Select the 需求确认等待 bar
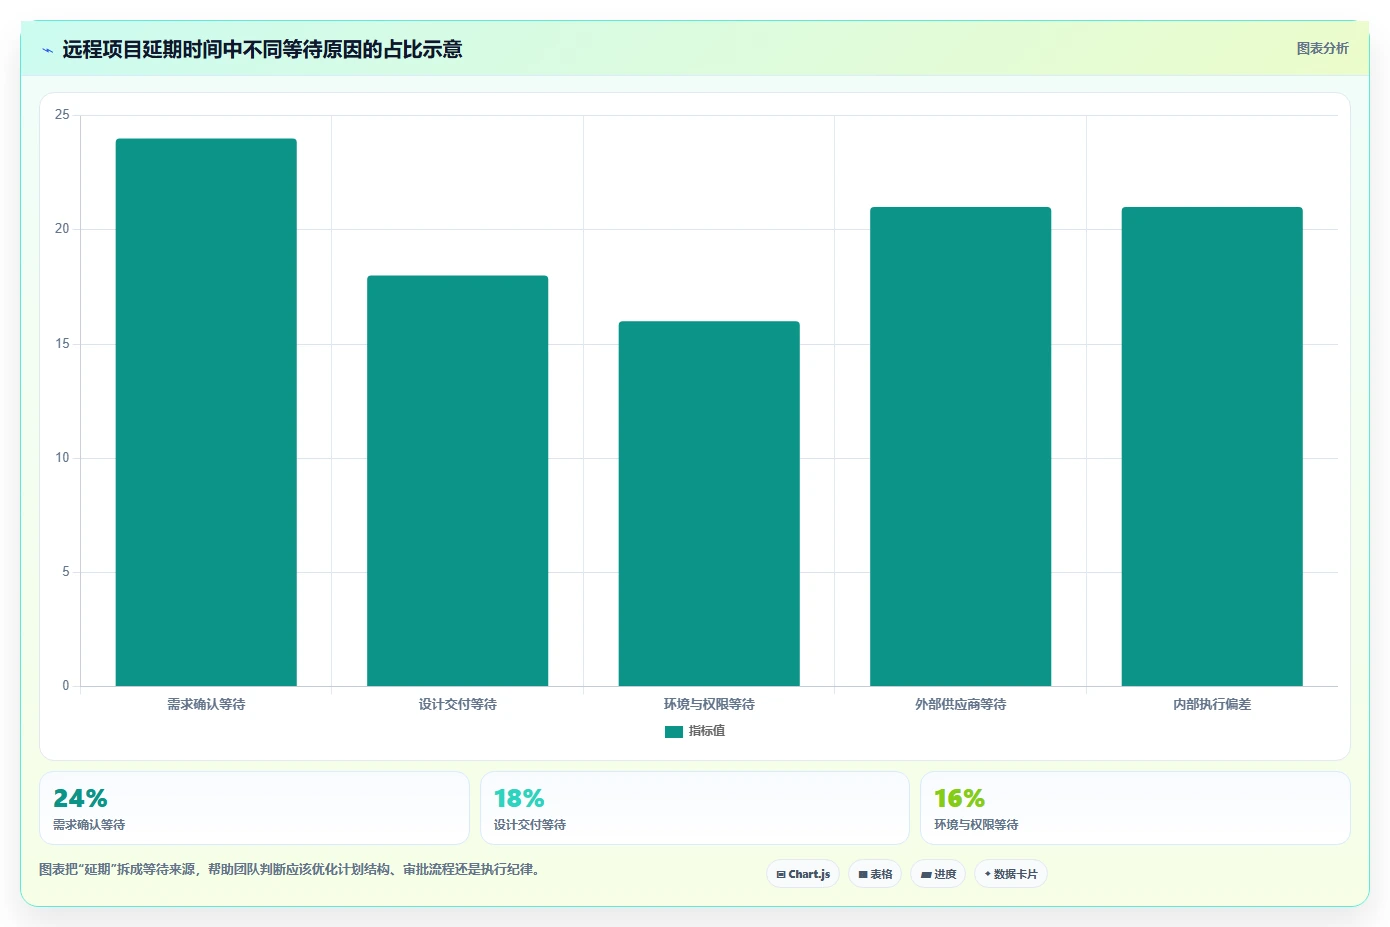Screen dimensions: 1390x927 (206, 412)
